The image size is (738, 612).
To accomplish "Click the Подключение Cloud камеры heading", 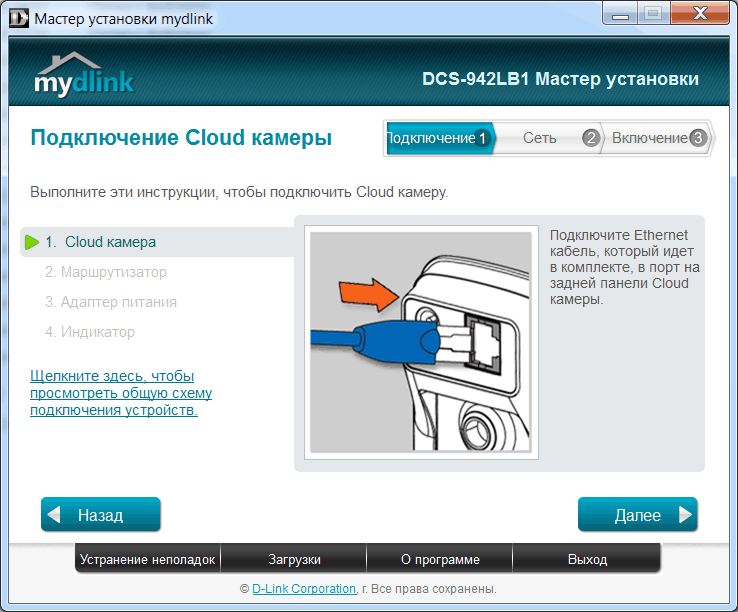I will (x=181, y=138).
